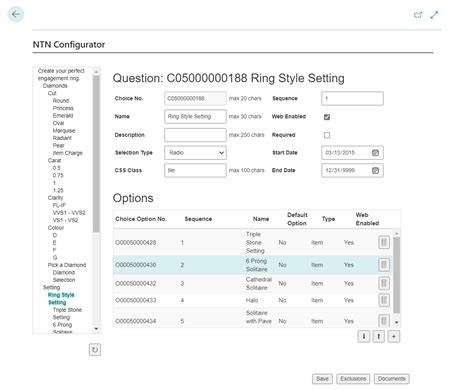This screenshot has height=390, width=474.
Task: Edit the Name field
Action: (x=195, y=117)
